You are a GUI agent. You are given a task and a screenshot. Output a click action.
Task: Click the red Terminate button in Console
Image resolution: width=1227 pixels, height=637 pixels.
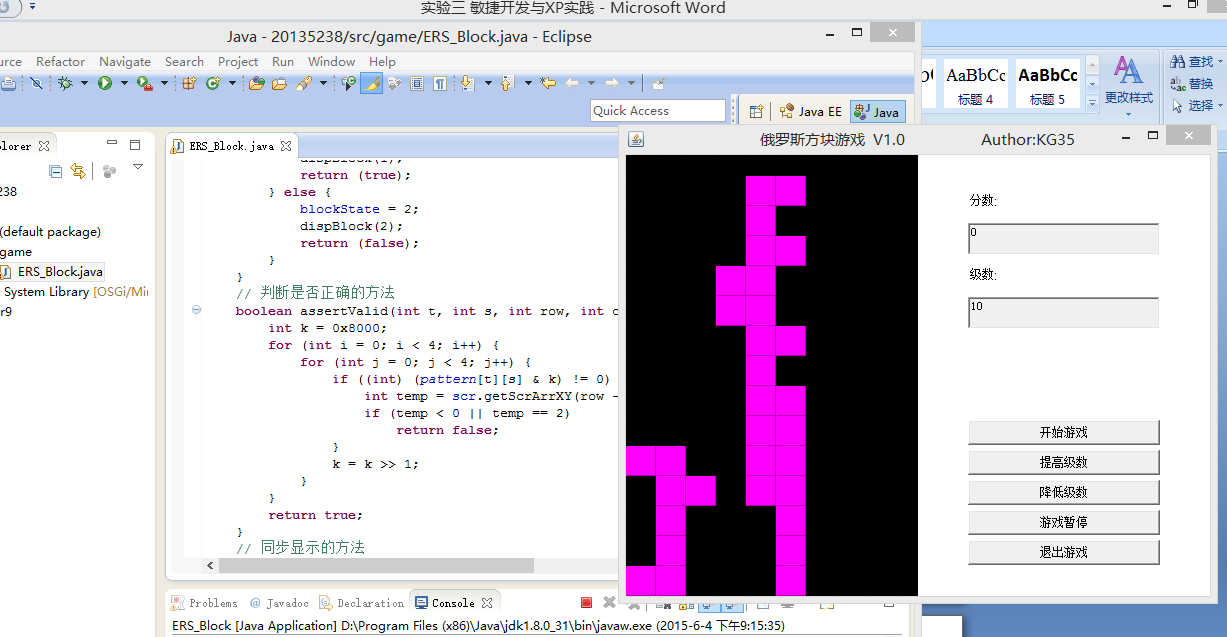[586, 603]
